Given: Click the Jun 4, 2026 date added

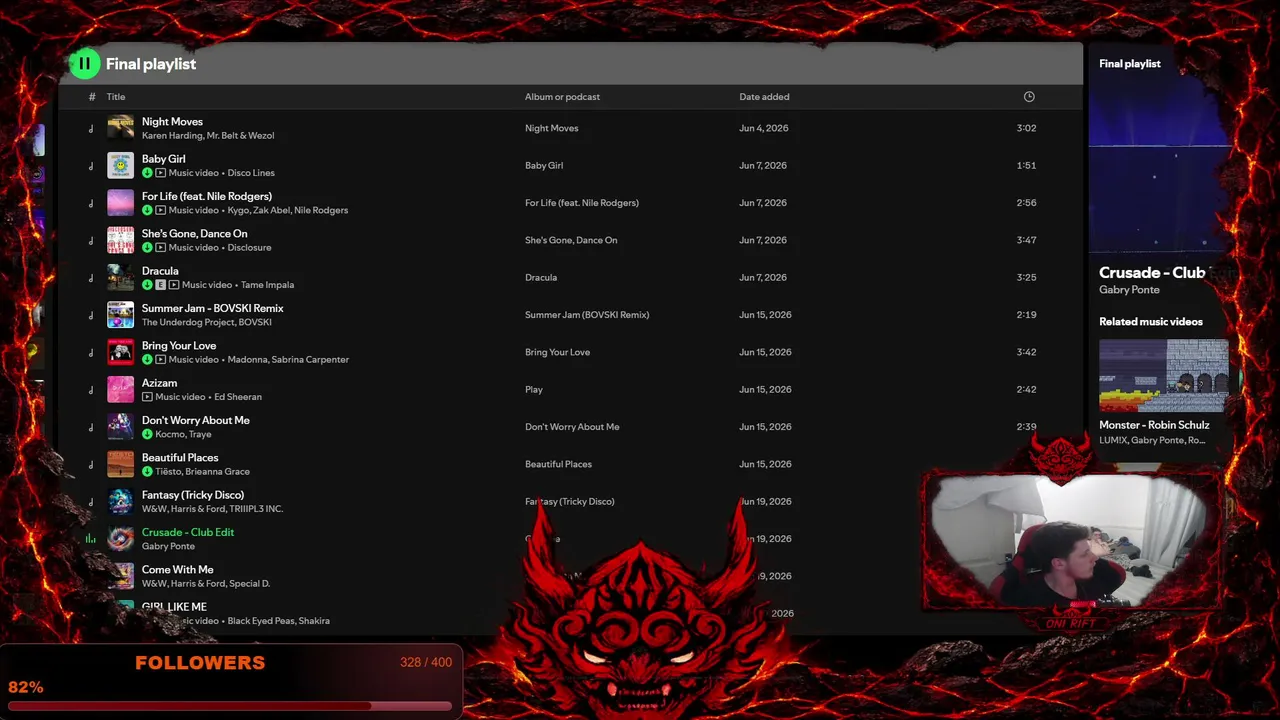Looking at the screenshot, I should [764, 128].
